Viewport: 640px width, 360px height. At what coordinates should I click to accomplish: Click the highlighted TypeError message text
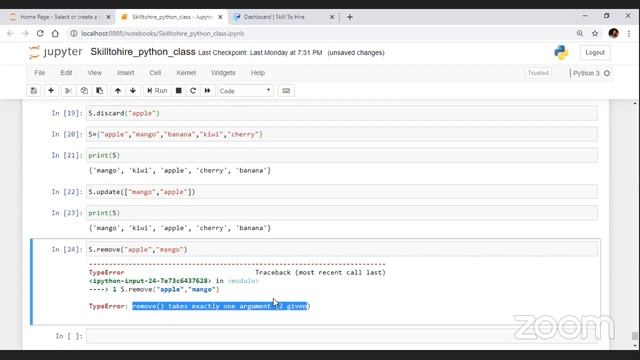[221, 306]
